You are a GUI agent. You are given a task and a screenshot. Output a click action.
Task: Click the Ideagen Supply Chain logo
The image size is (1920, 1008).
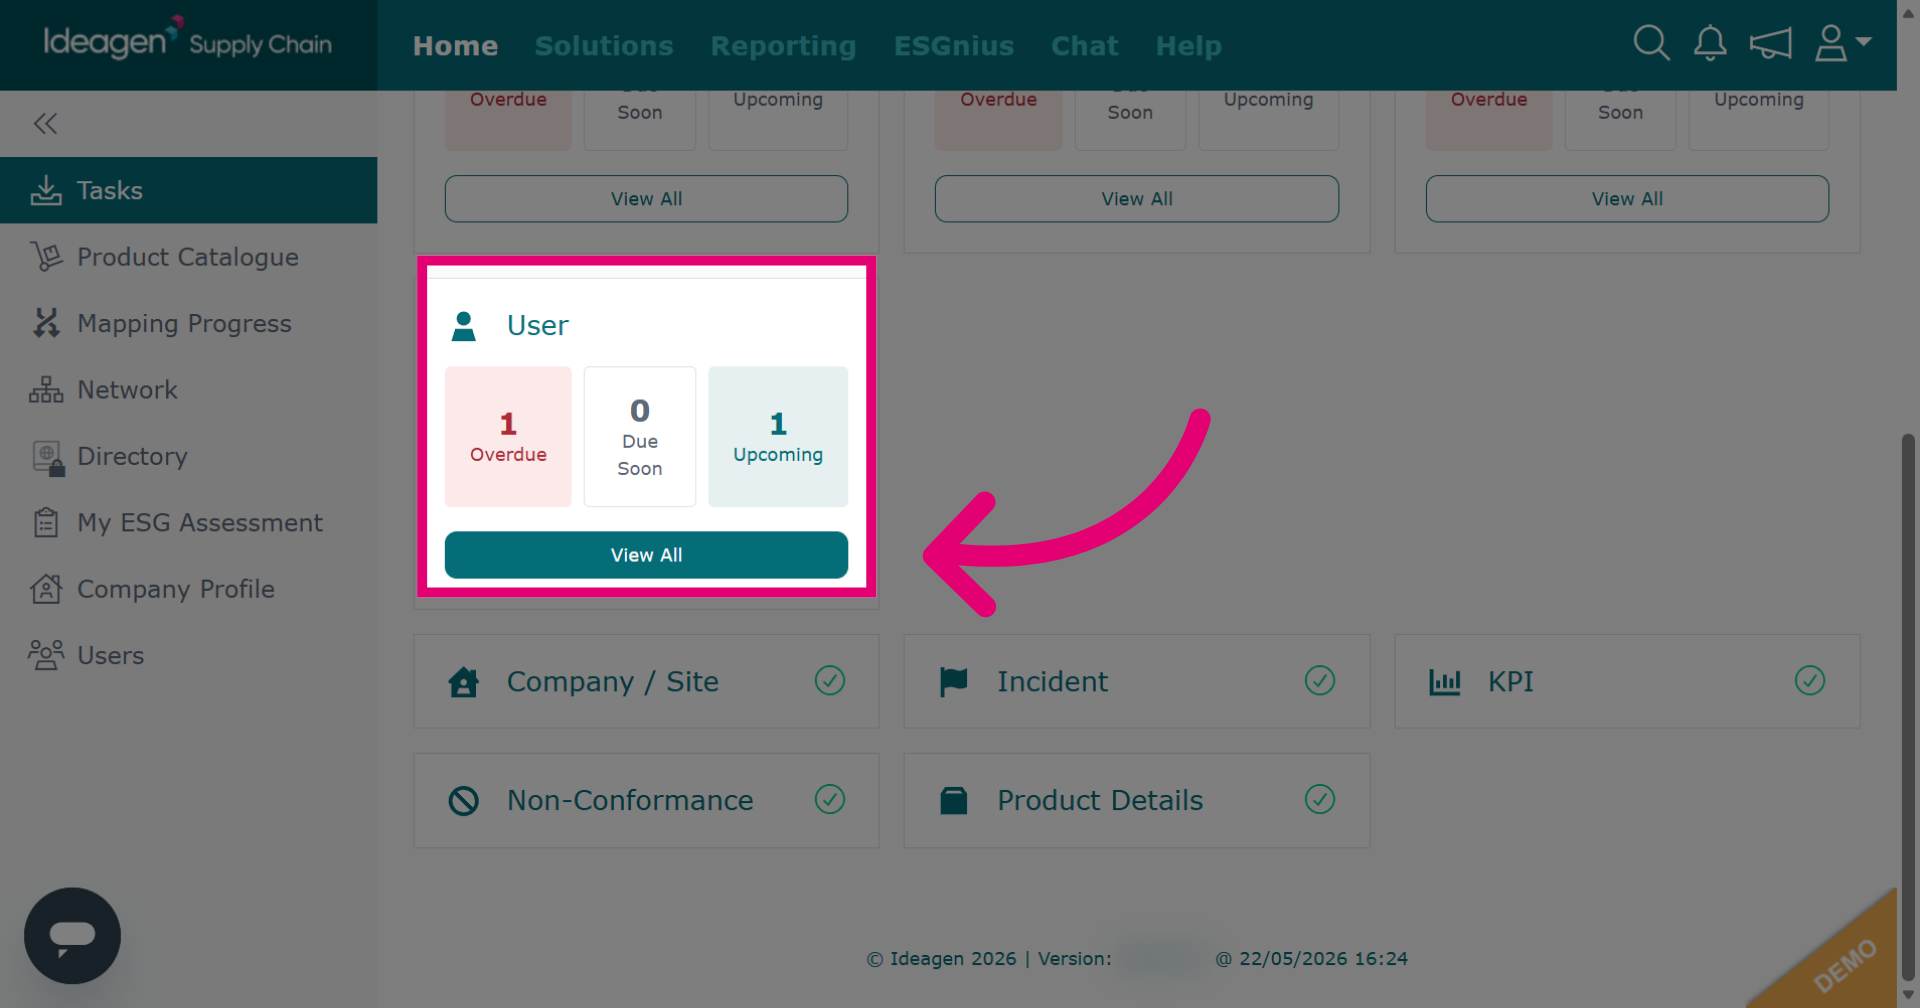click(187, 40)
